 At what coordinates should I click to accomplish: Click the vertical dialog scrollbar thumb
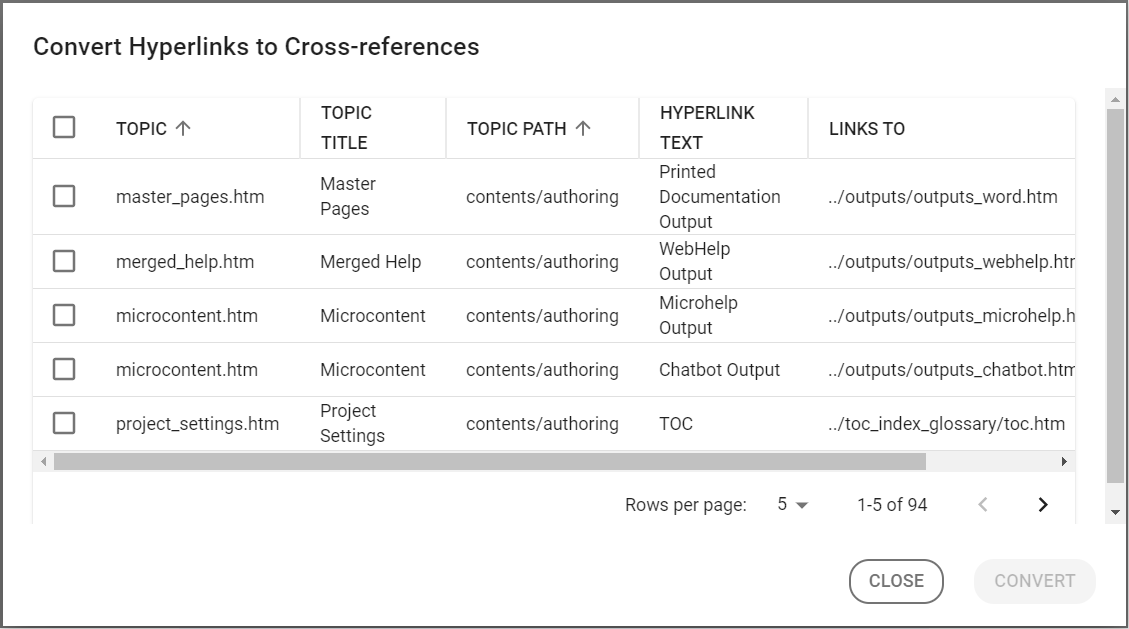1115,295
